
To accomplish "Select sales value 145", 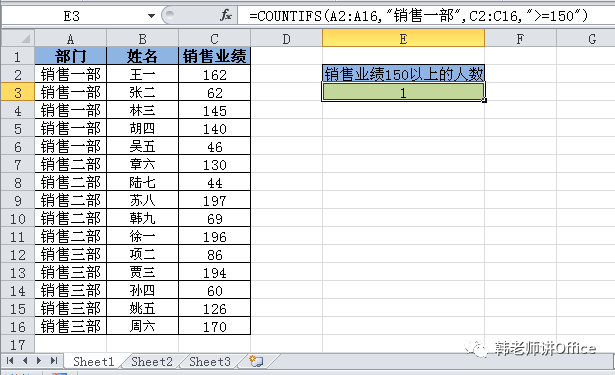I will 214,110.
